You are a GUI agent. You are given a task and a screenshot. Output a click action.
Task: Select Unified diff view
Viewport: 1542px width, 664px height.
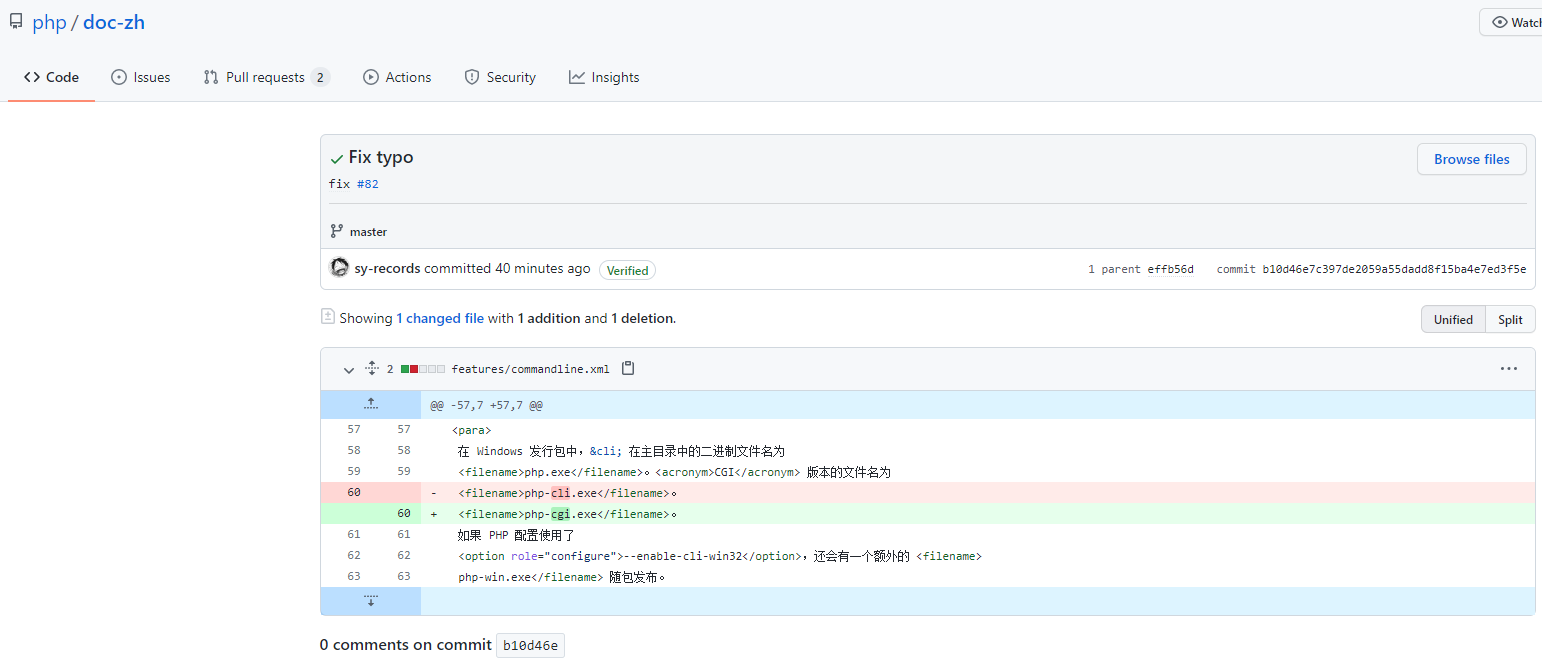coord(1453,319)
